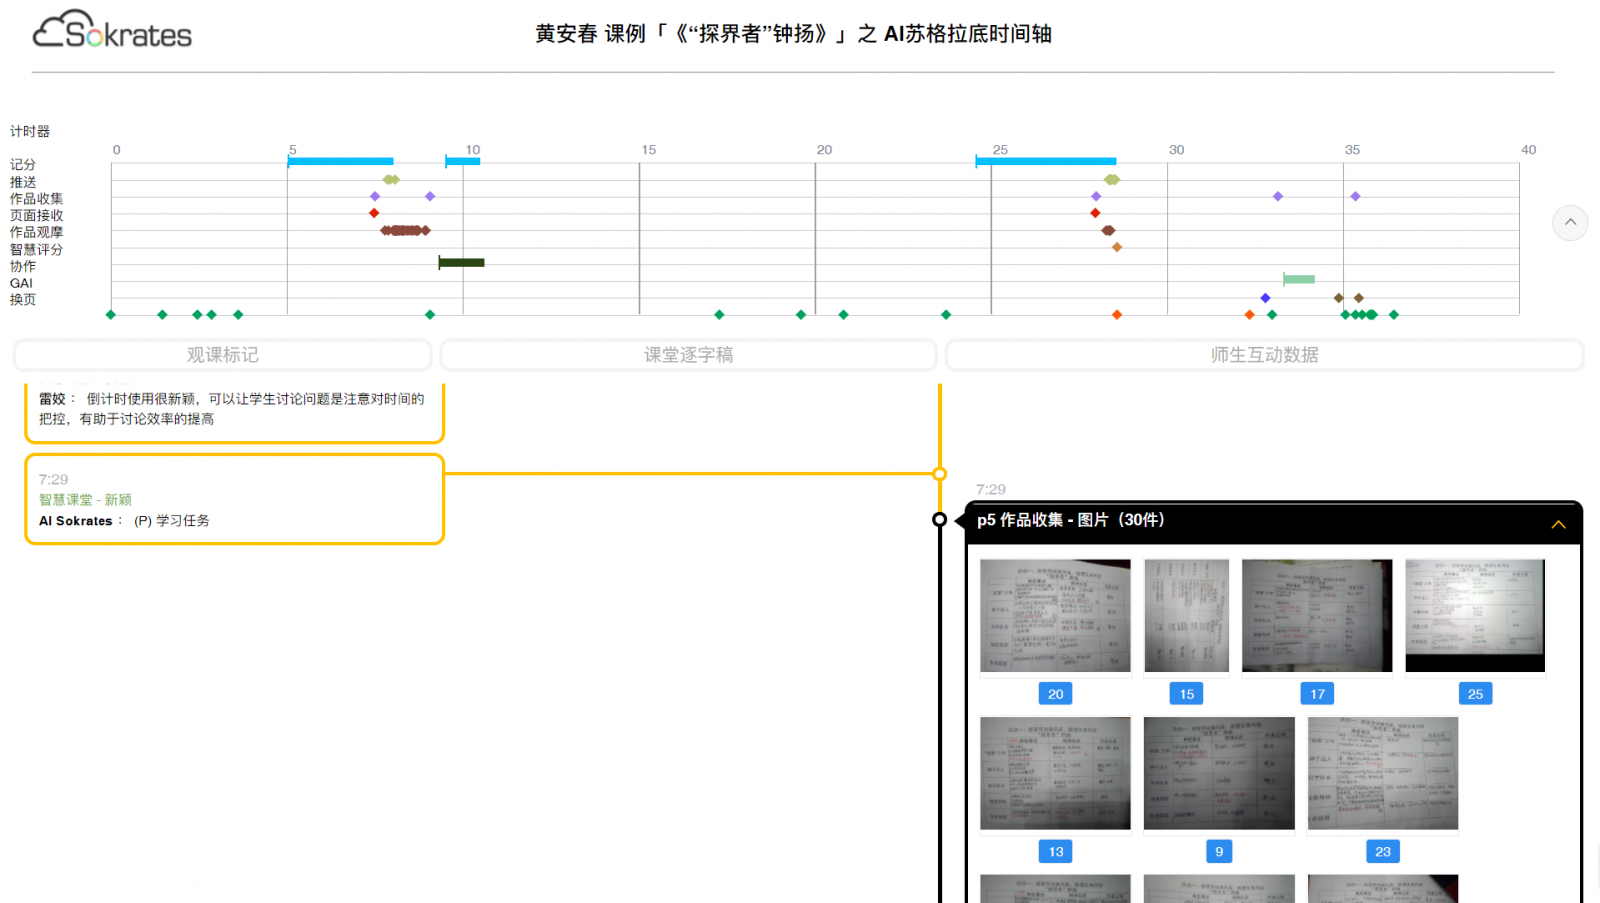Click the Sokrates cloud logo

click(112, 31)
